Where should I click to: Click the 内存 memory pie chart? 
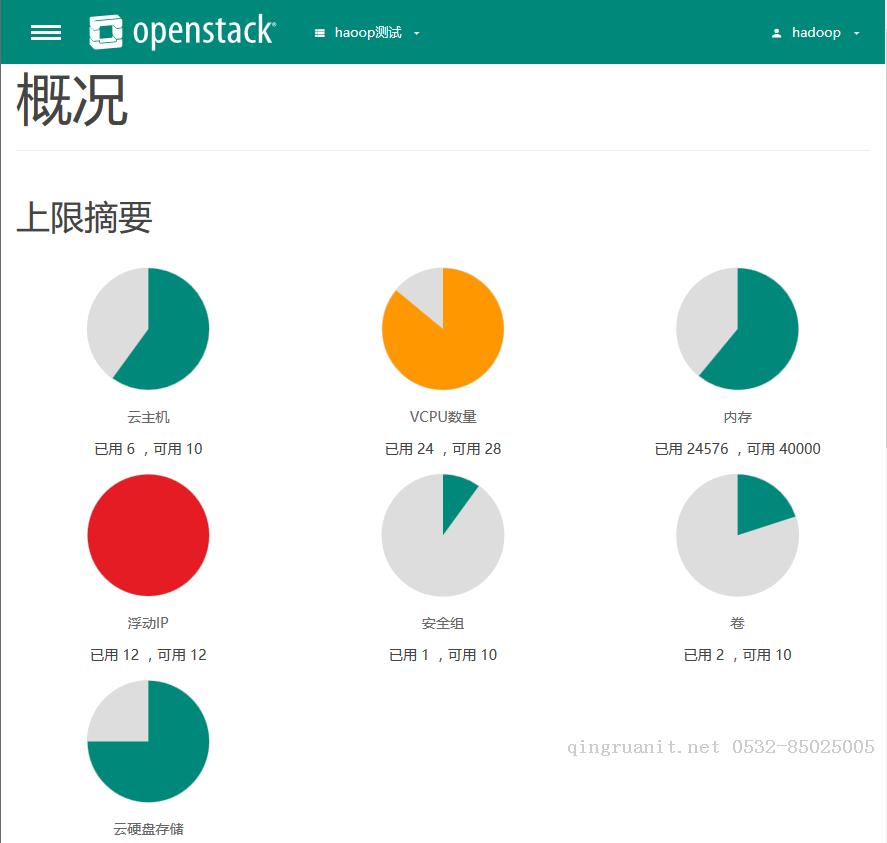737,328
